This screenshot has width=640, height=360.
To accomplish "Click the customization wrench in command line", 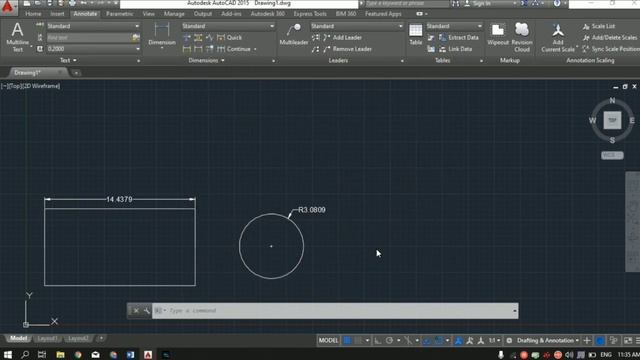I will pyautogui.click(x=147, y=311).
